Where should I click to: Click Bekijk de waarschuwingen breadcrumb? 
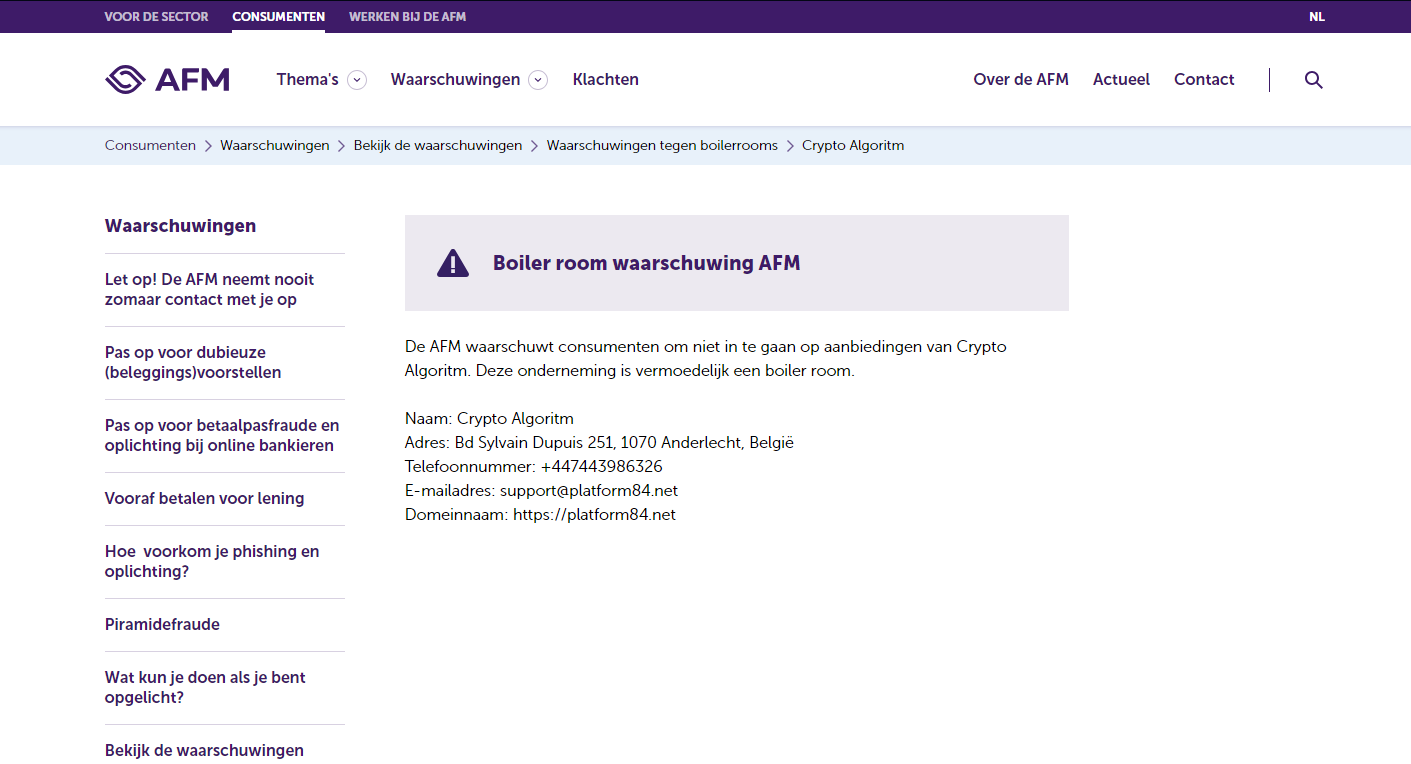[x=438, y=146]
